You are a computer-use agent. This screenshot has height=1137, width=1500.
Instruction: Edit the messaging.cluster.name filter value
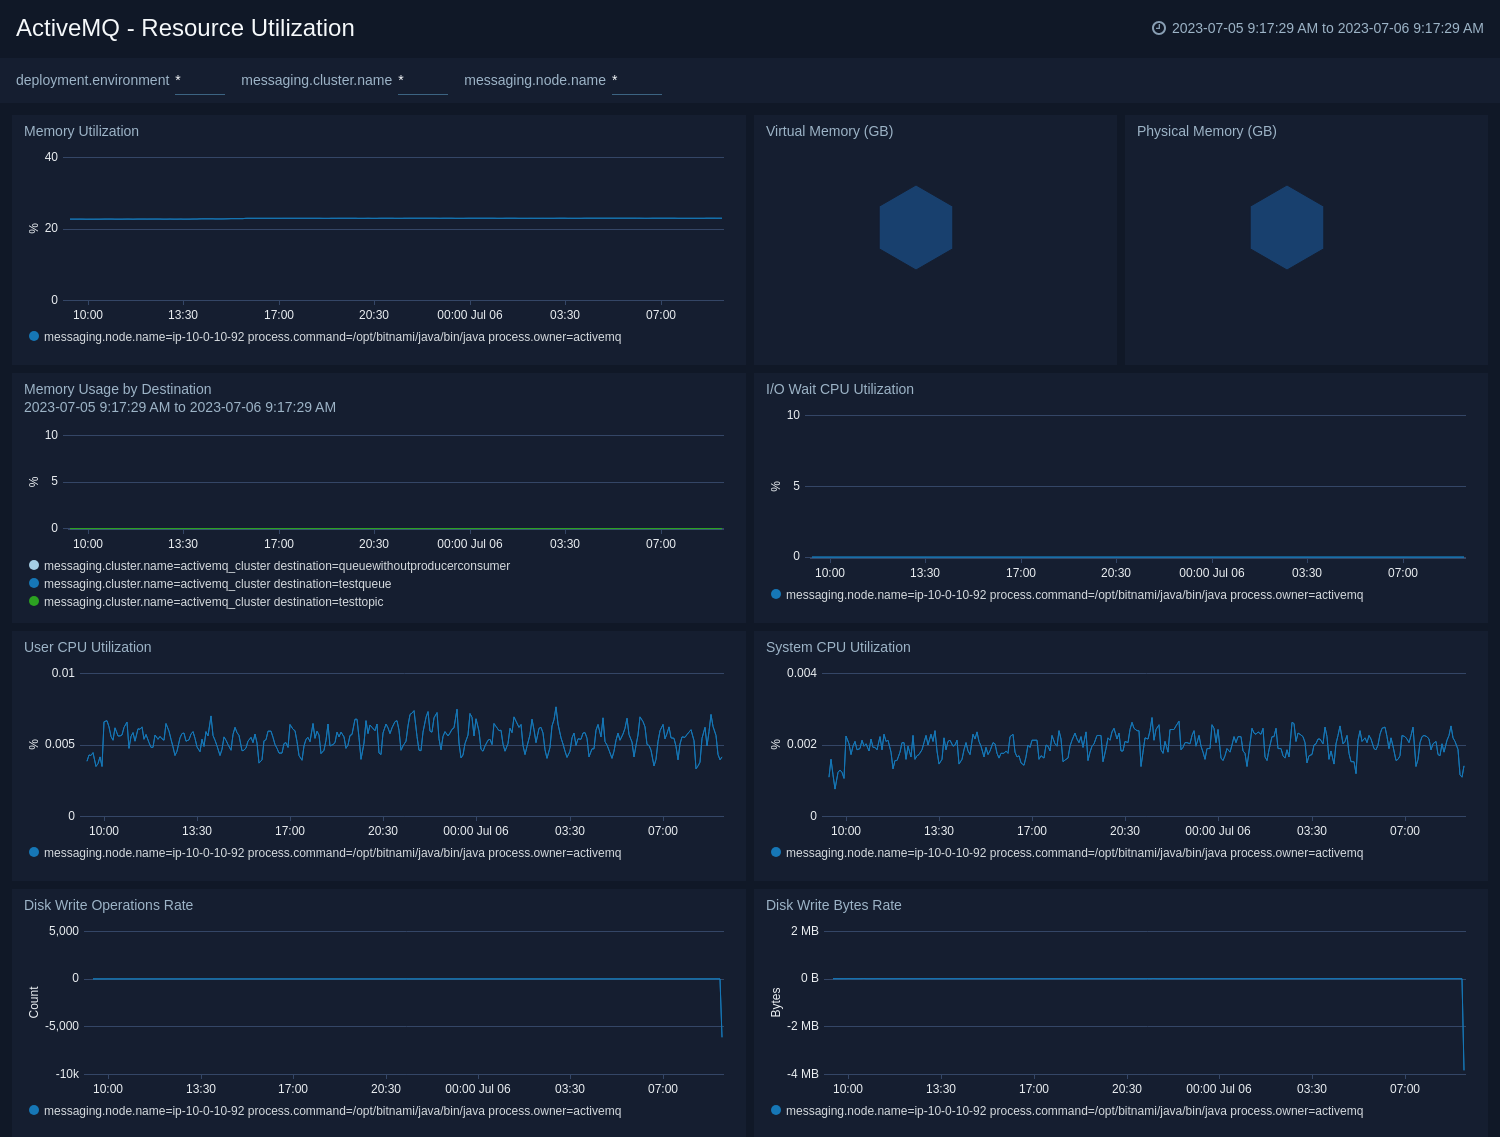tap(423, 81)
